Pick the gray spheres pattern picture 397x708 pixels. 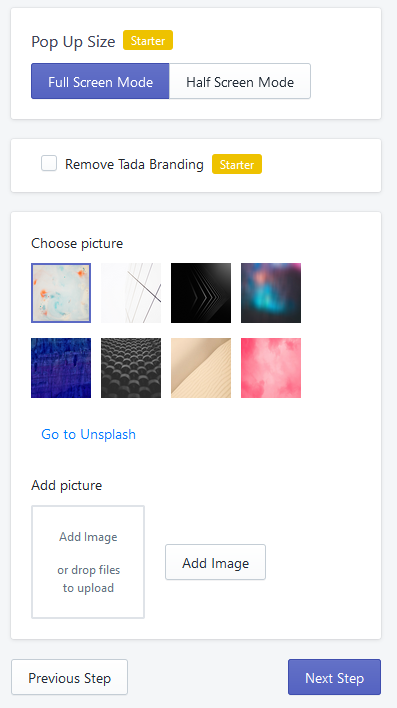[131, 368]
